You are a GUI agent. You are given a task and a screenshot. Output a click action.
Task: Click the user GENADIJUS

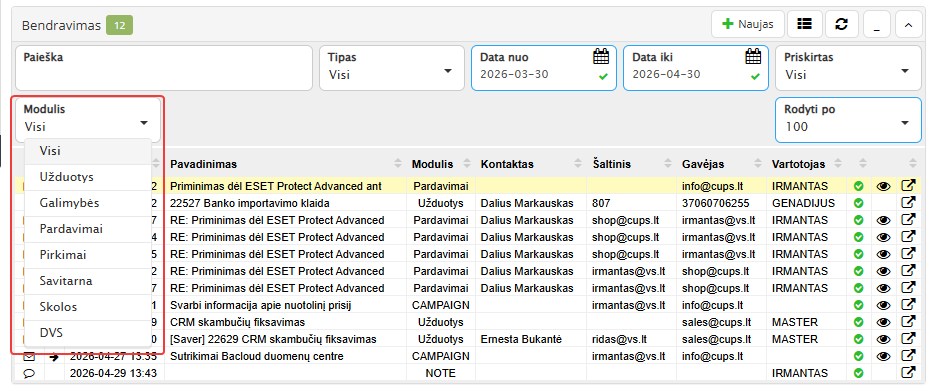tap(803, 203)
